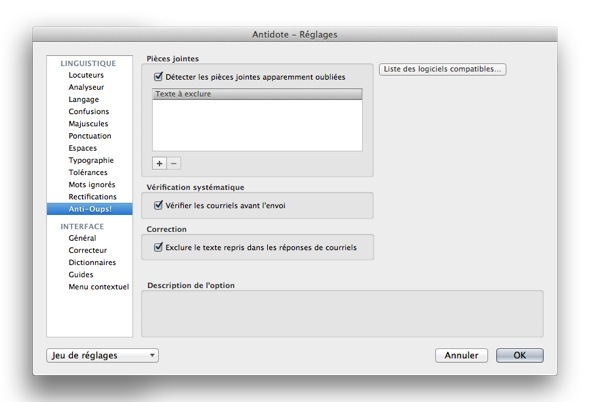Select Tolérances in the sidebar
The image size is (596, 402).
(88, 173)
